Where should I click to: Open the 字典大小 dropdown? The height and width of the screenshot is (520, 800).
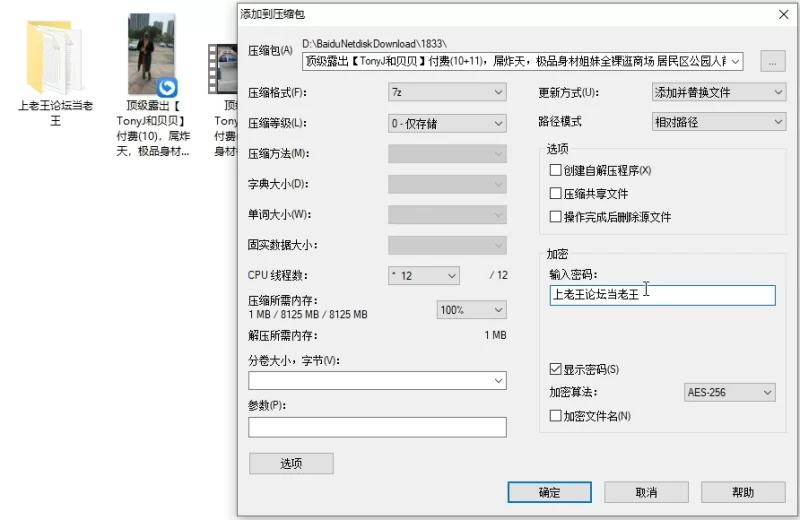[x=447, y=184]
